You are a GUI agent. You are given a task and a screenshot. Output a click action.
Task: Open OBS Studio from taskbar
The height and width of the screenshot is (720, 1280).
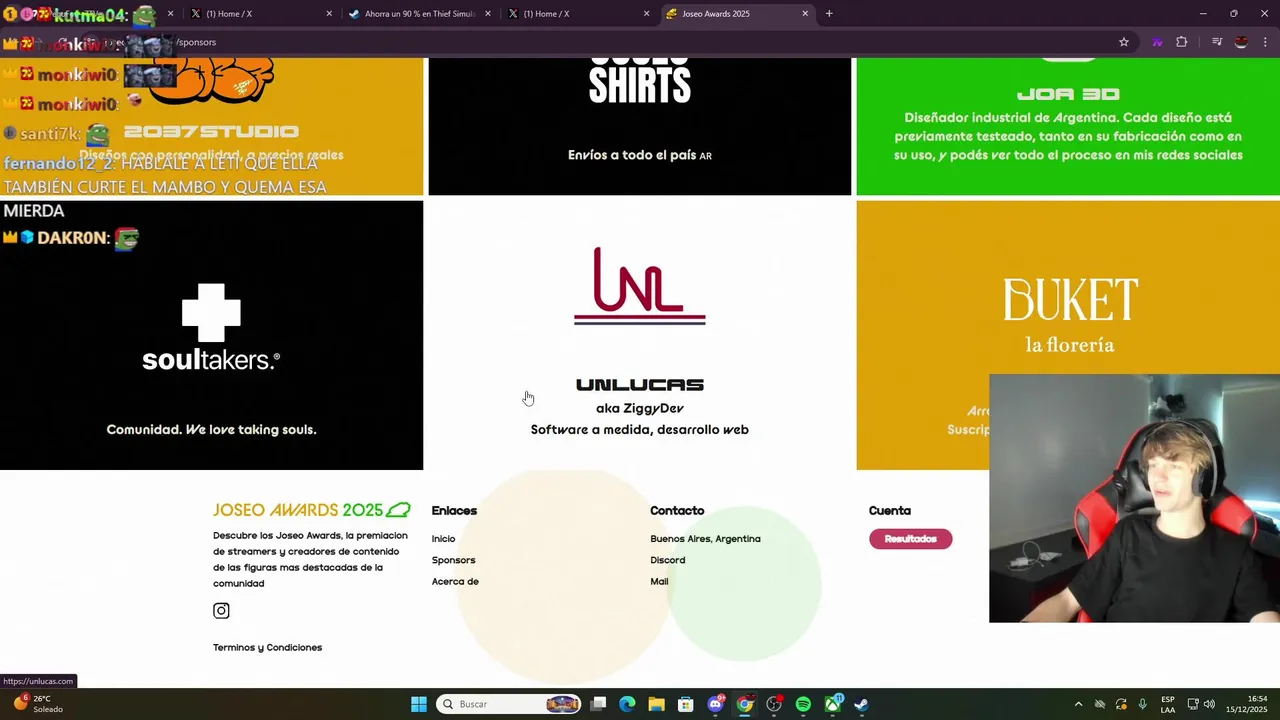coord(774,704)
